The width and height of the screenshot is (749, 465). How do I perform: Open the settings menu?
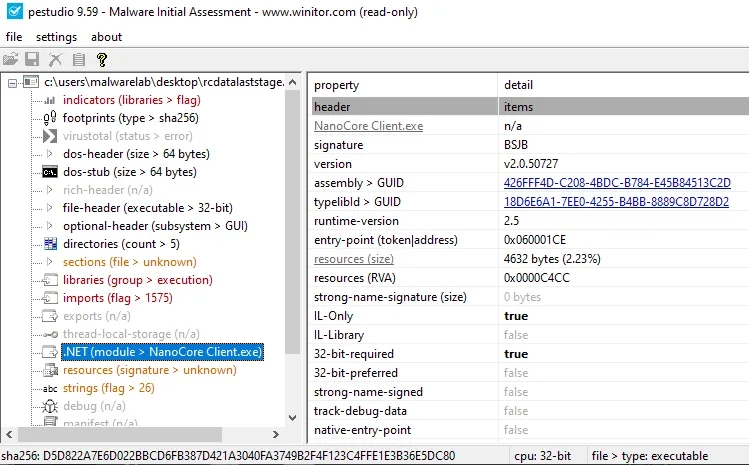(56, 37)
